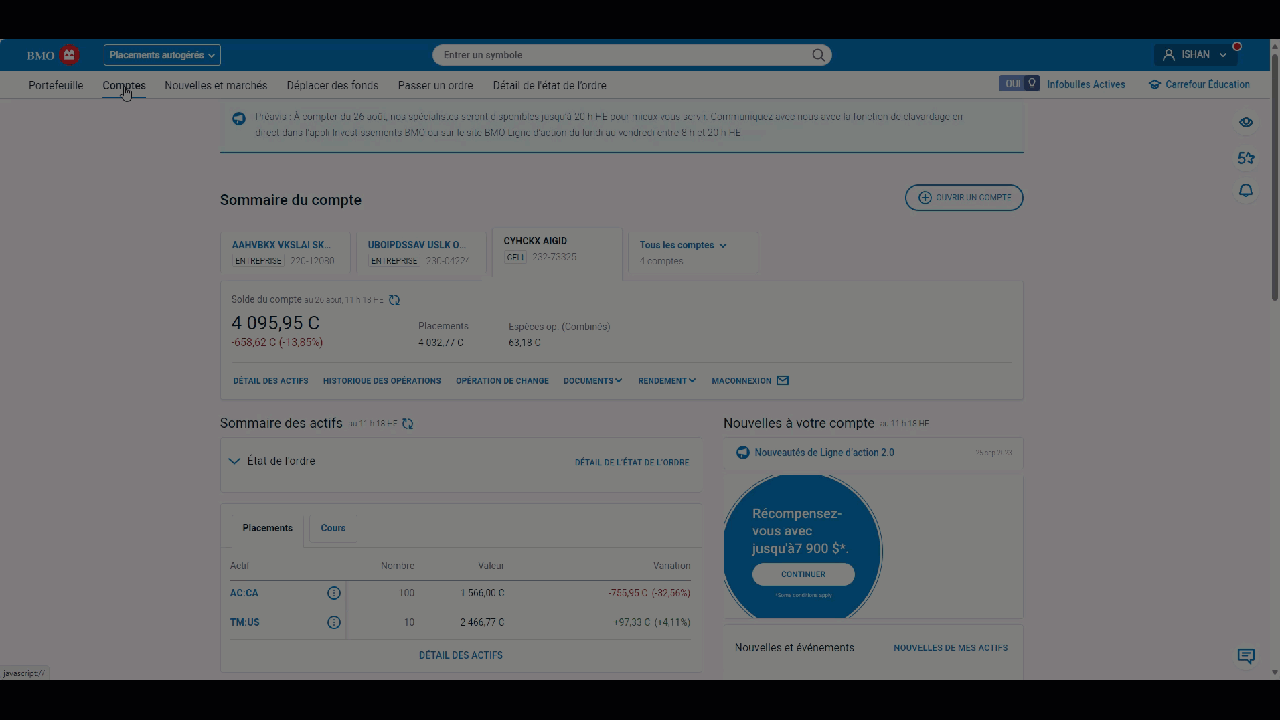Open Passer un ordre menu

point(435,85)
